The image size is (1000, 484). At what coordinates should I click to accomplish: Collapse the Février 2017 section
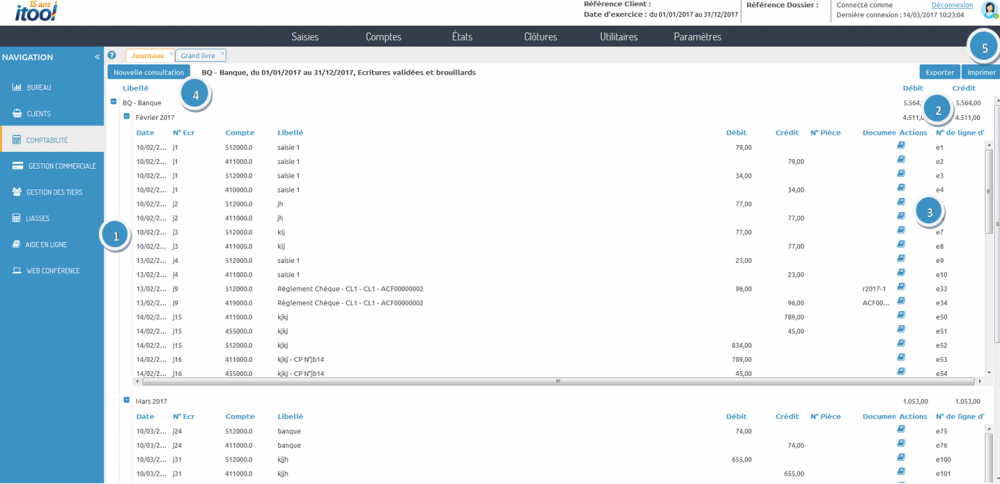(126, 116)
